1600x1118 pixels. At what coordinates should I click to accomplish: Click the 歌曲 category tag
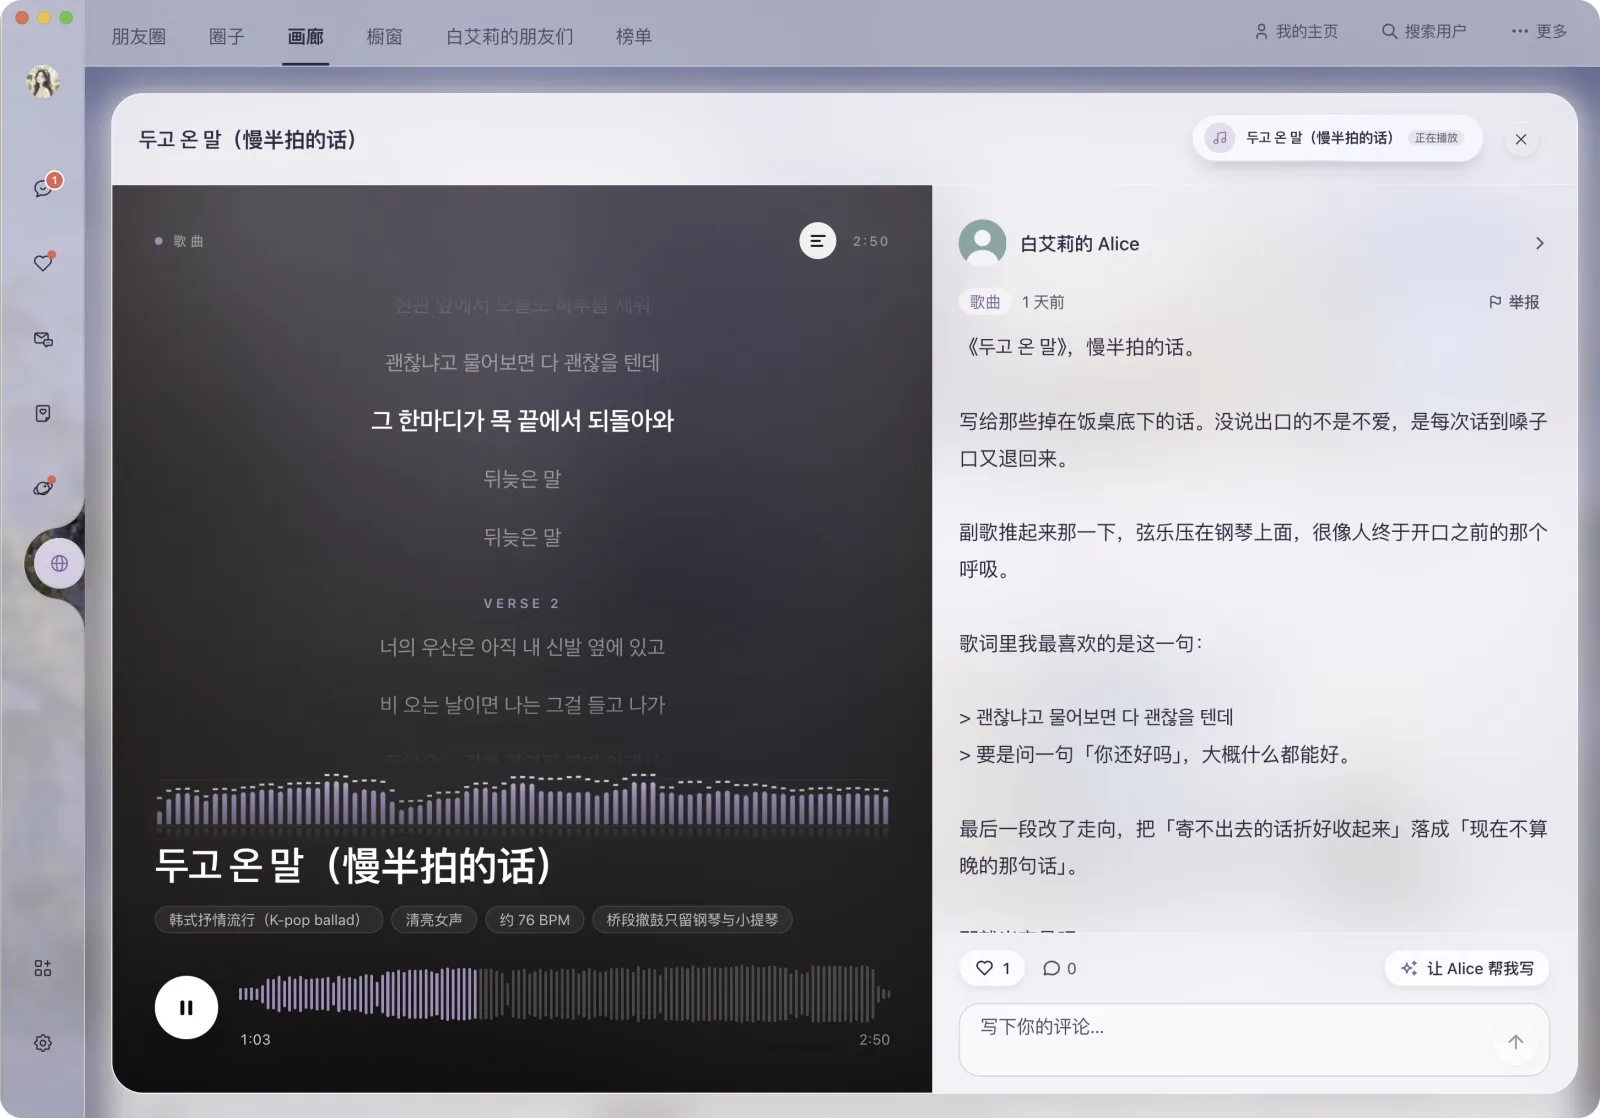[984, 302]
